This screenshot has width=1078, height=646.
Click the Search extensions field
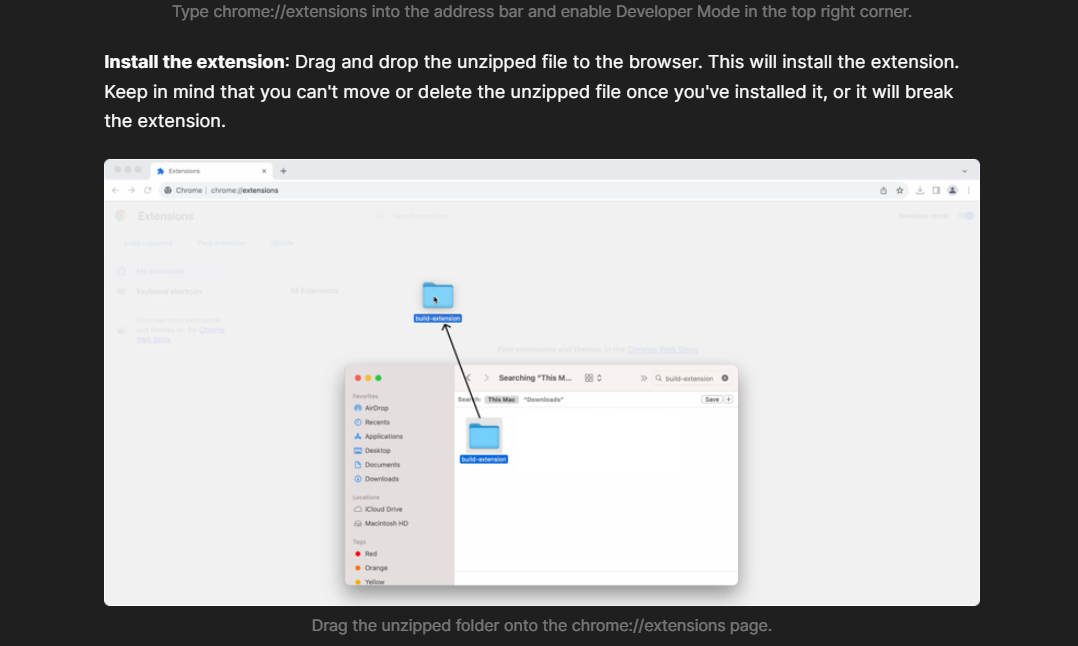(543, 216)
